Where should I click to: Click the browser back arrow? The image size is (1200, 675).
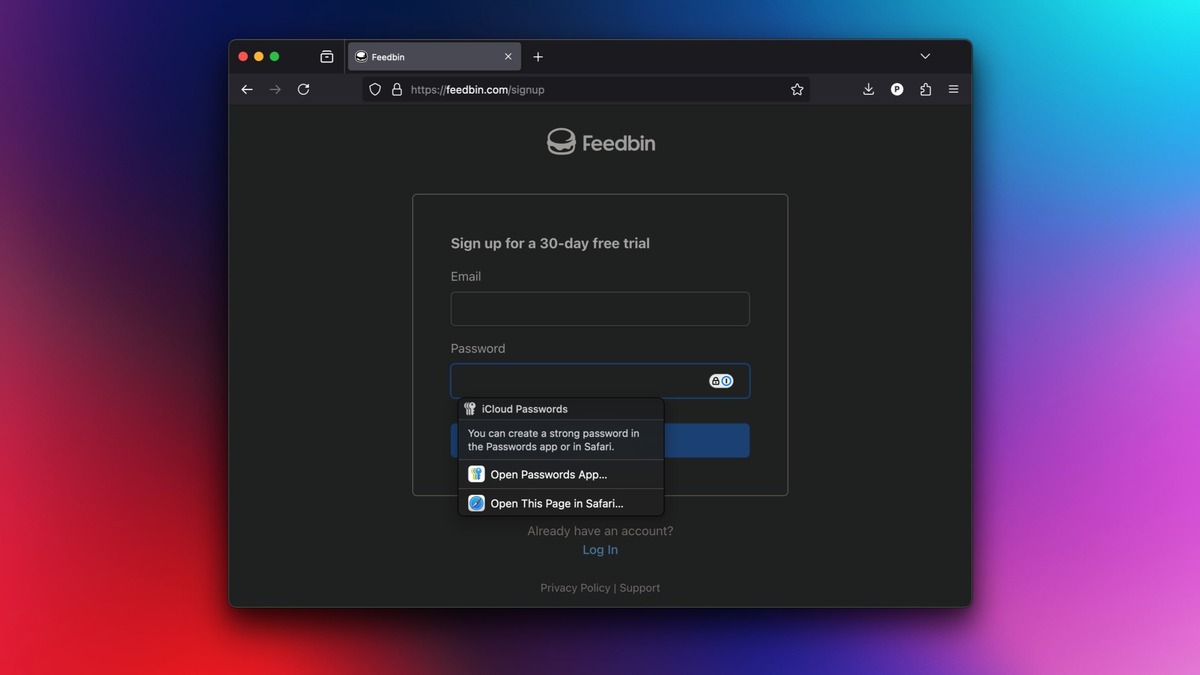[247, 89]
